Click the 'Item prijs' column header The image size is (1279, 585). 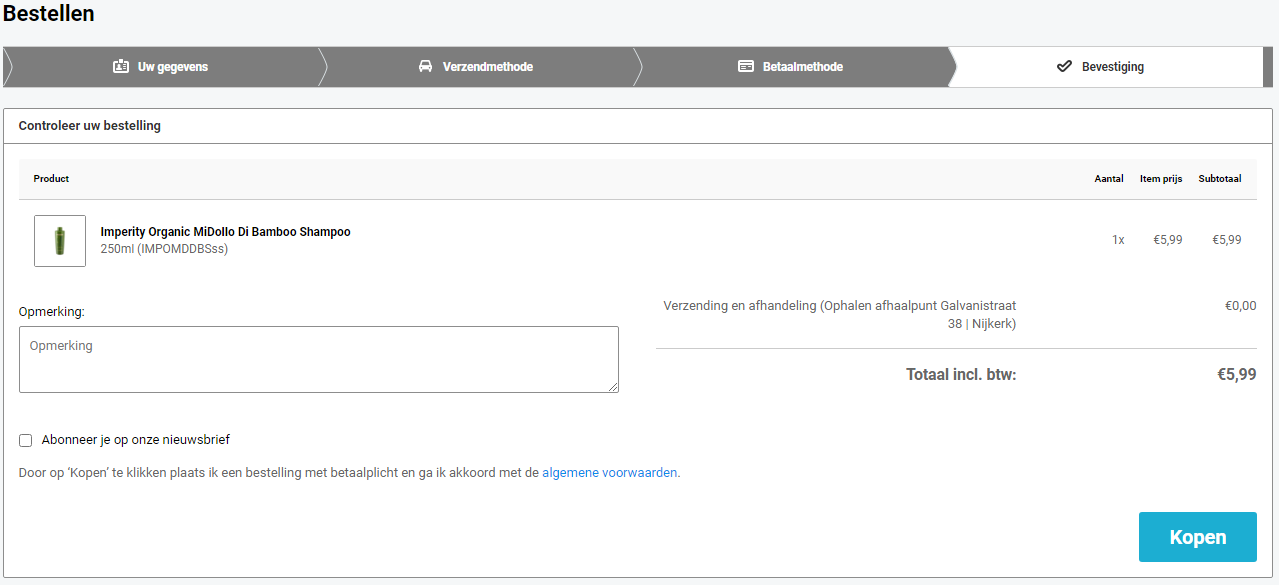click(x=1160, y=179)
